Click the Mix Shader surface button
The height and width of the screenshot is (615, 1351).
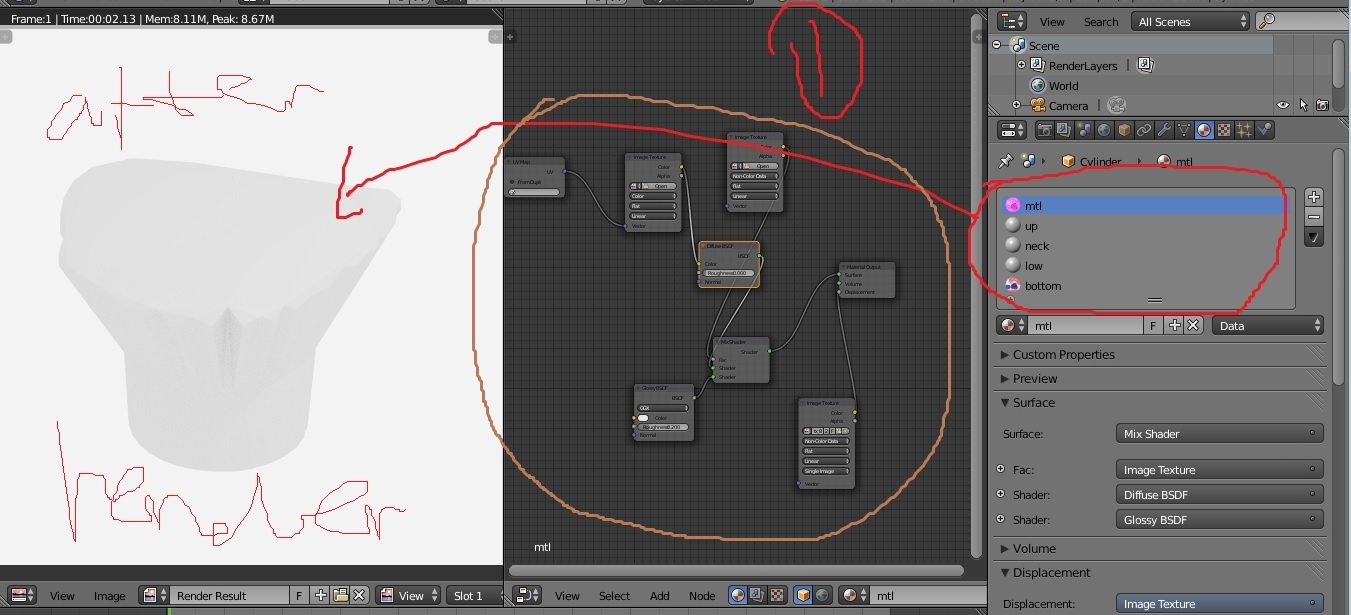(1218, 434)
